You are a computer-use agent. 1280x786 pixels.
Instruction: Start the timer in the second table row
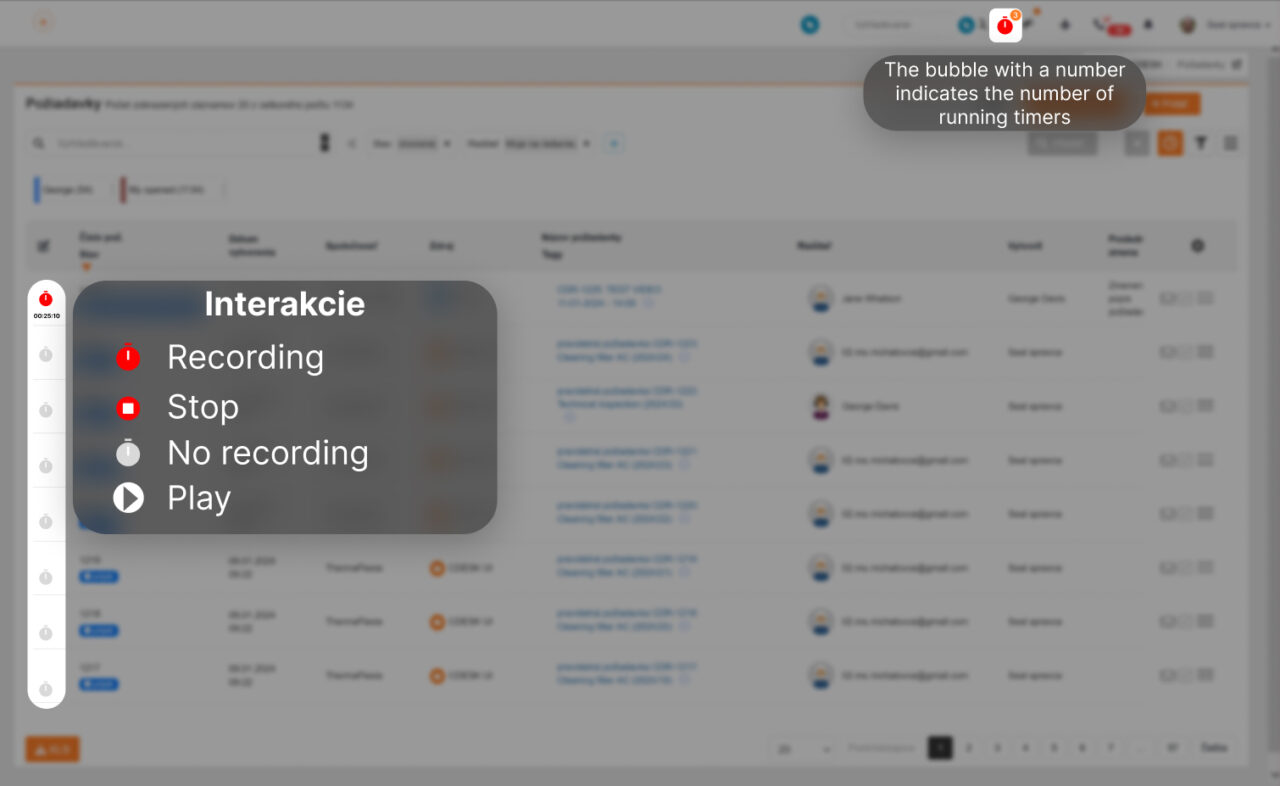click(x=46, y=355)
